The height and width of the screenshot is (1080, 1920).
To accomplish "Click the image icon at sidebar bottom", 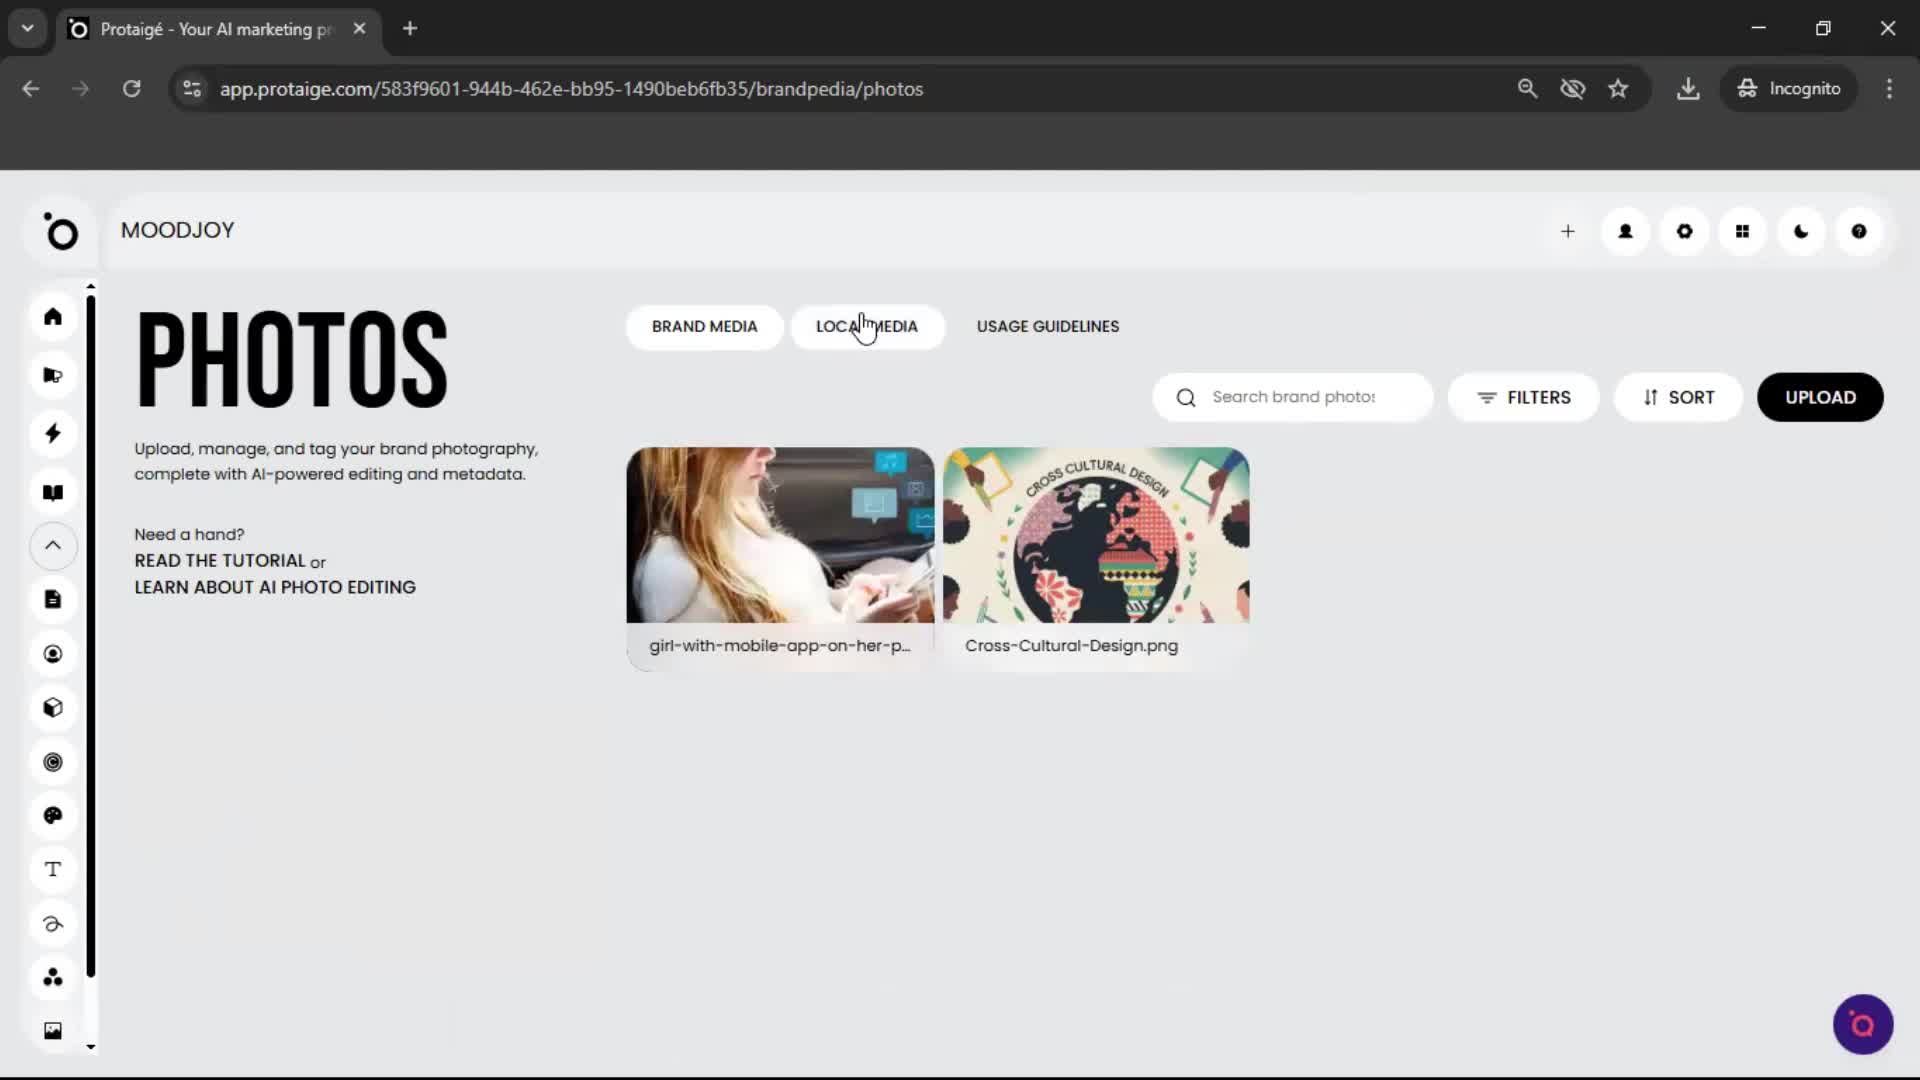I will 52,1030.
